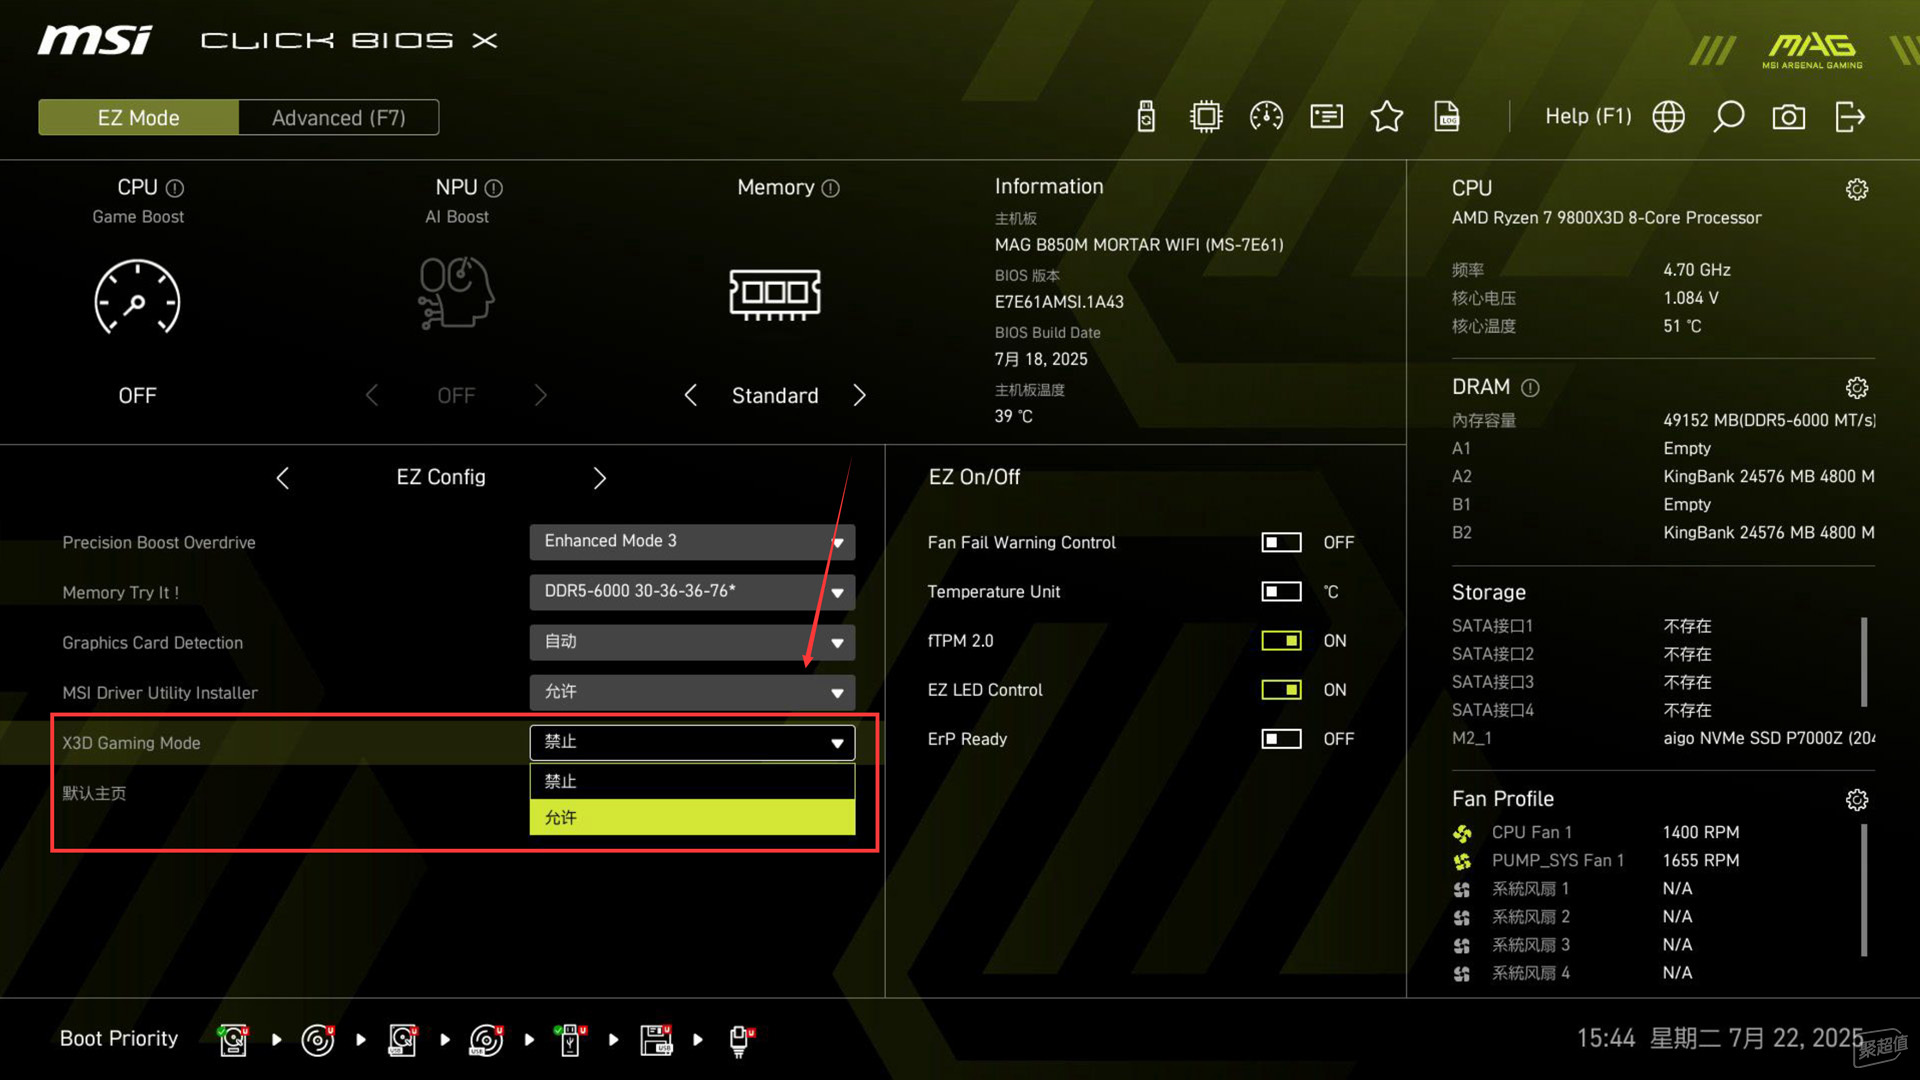
Task: Toggle ErP Ready switch
Action: [x=1281, y=739]
